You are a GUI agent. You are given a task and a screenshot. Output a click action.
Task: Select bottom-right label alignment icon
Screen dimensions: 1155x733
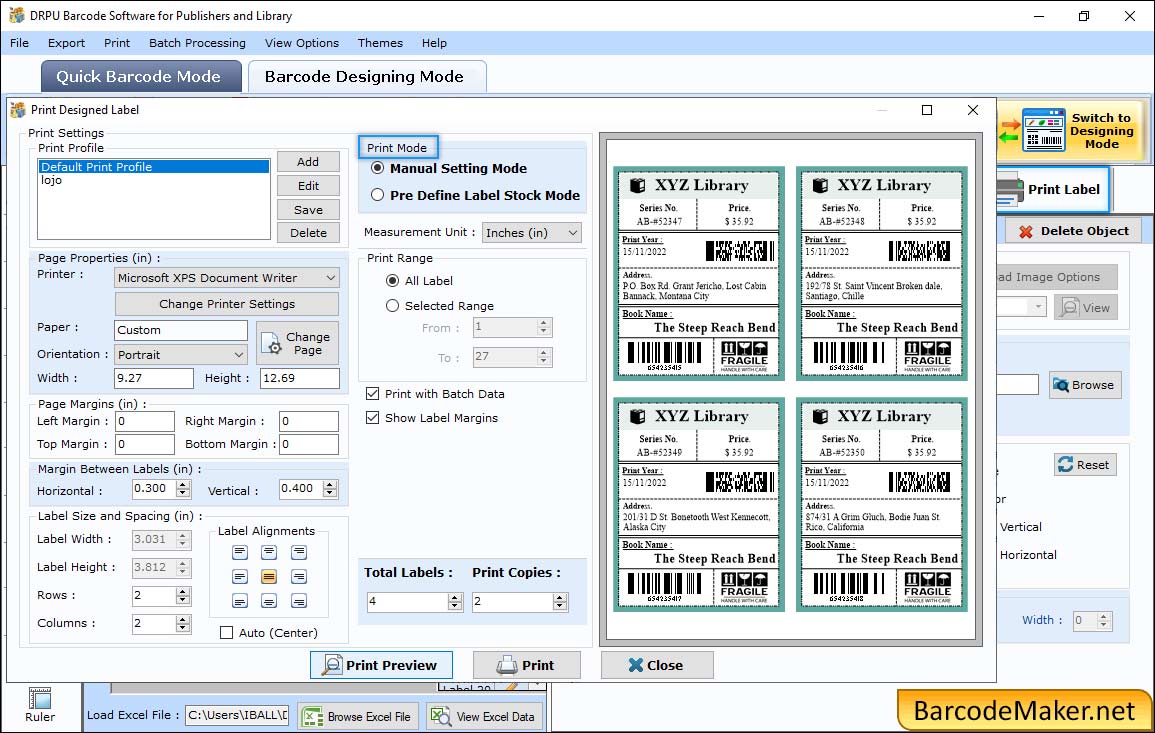(298, 601)
